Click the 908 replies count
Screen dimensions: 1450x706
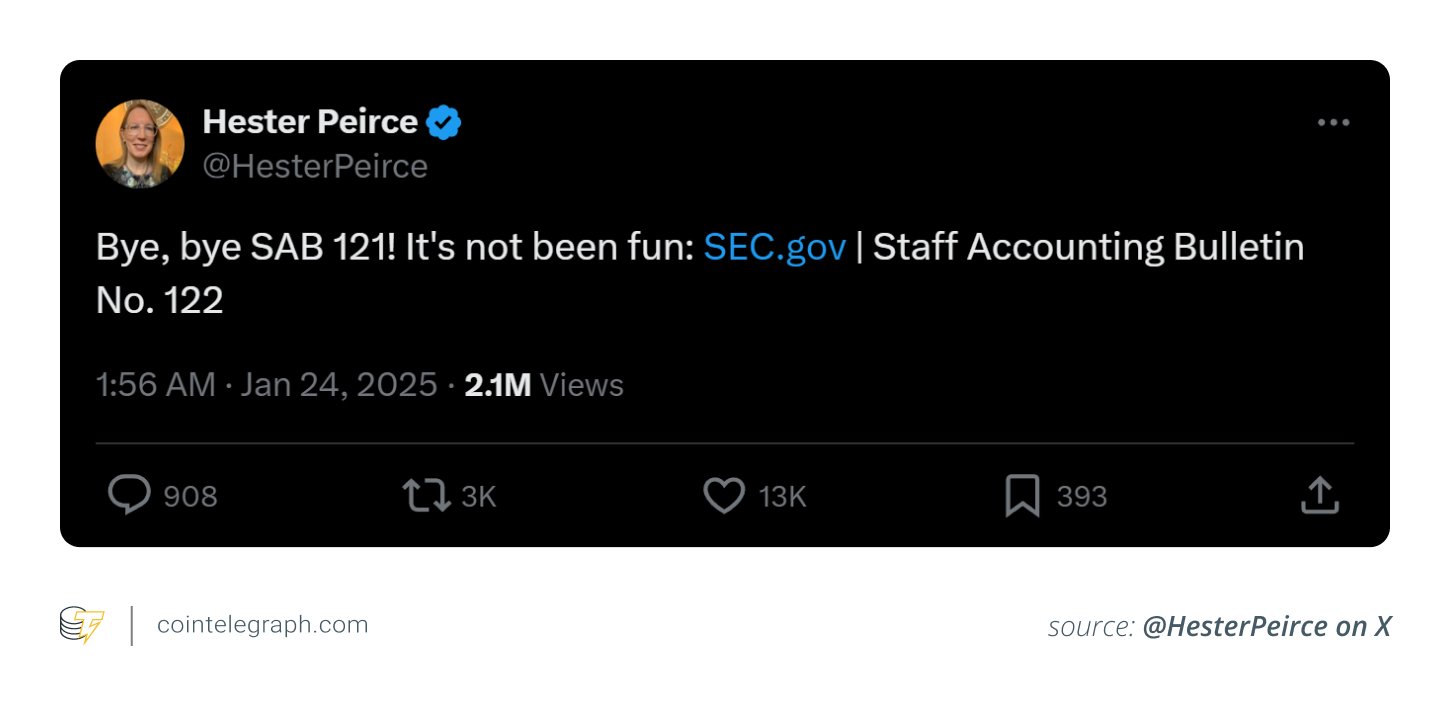(x=190, y=496)
